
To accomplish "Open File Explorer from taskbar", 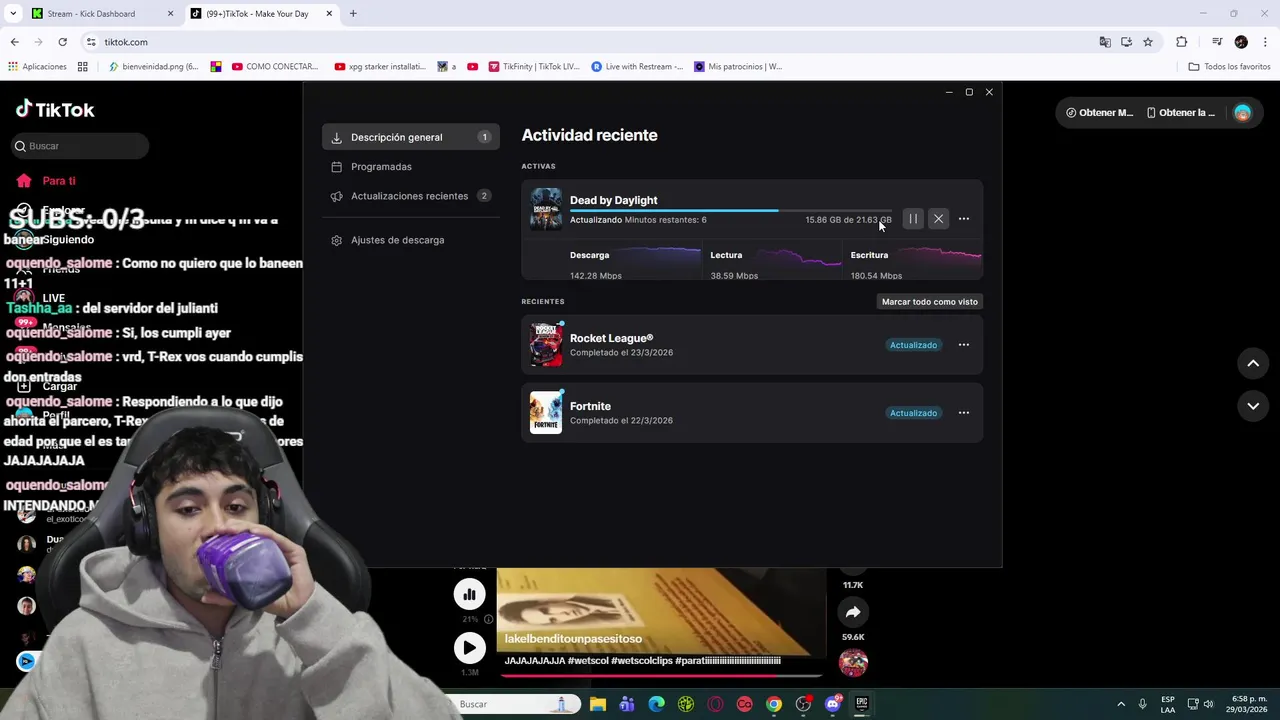I will click(598, 704).
